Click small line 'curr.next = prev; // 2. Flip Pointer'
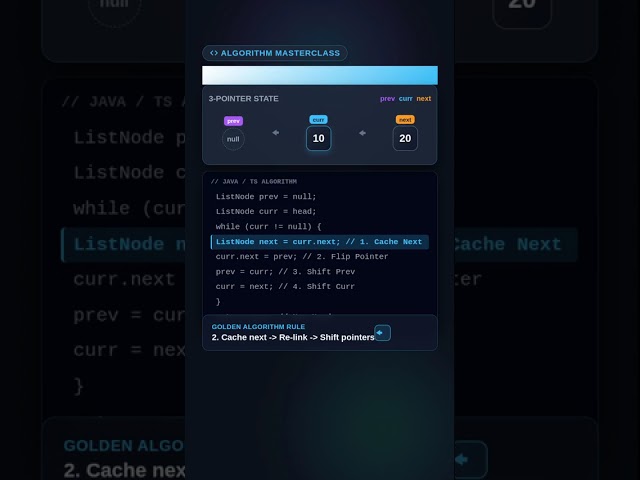 tap(302, 257)
